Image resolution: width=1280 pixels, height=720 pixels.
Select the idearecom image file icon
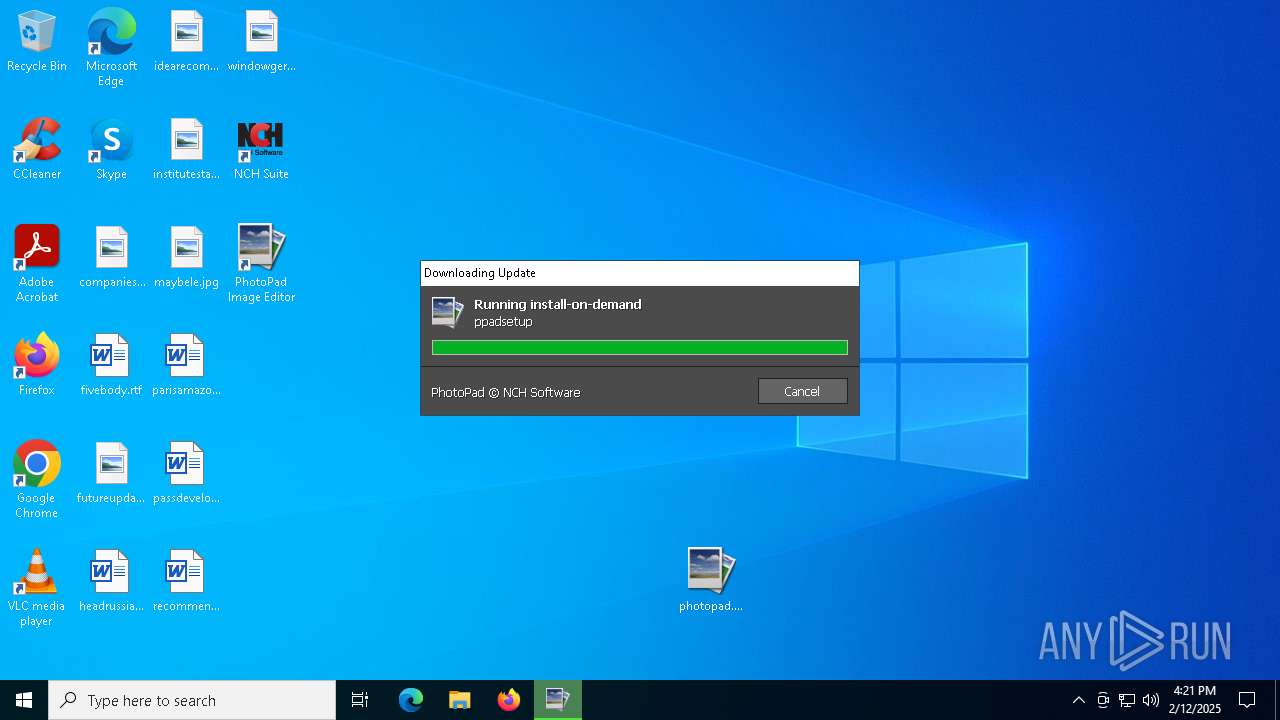tap(186, 42)
